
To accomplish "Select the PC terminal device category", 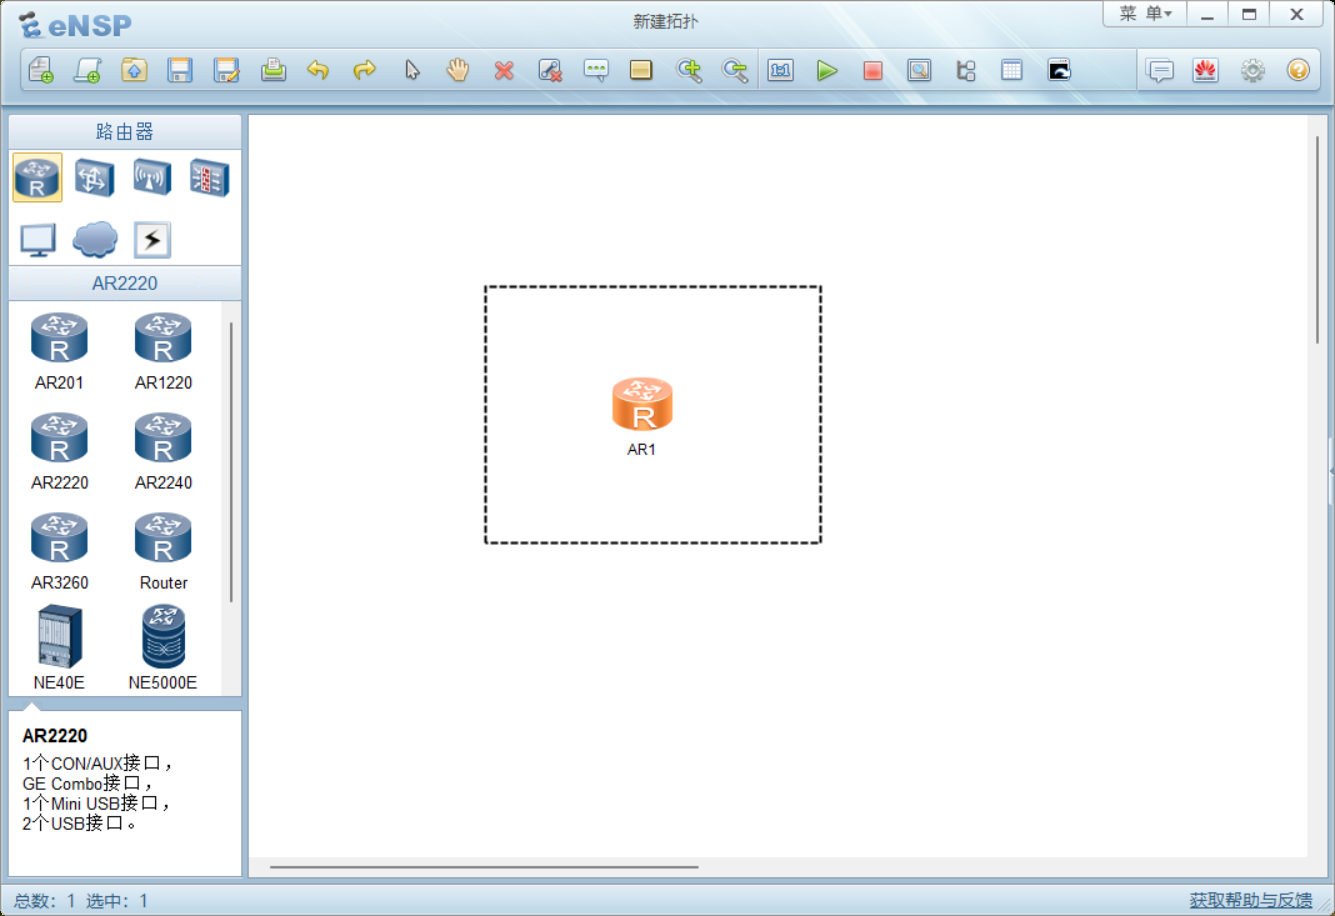I will (38, 240).
